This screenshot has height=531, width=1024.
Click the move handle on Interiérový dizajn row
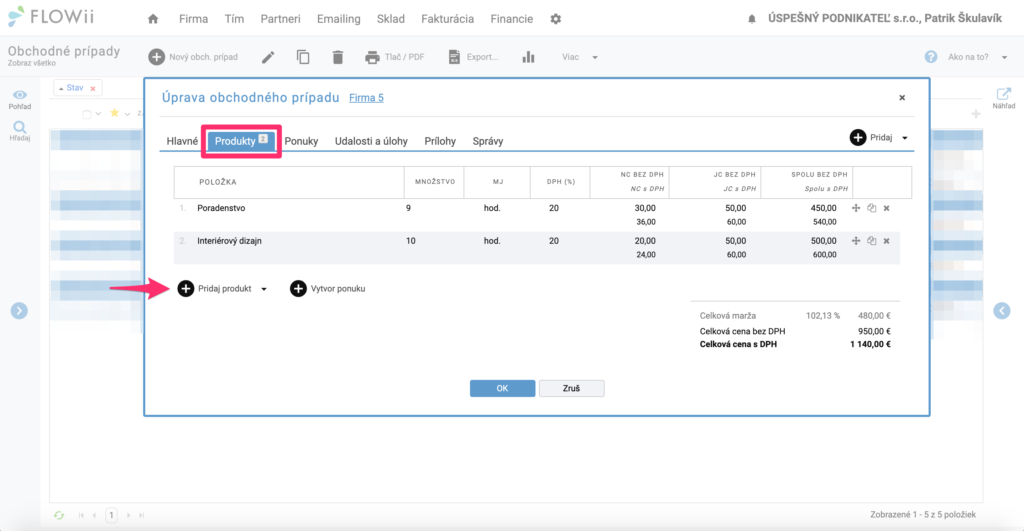(x=856, y=241)
